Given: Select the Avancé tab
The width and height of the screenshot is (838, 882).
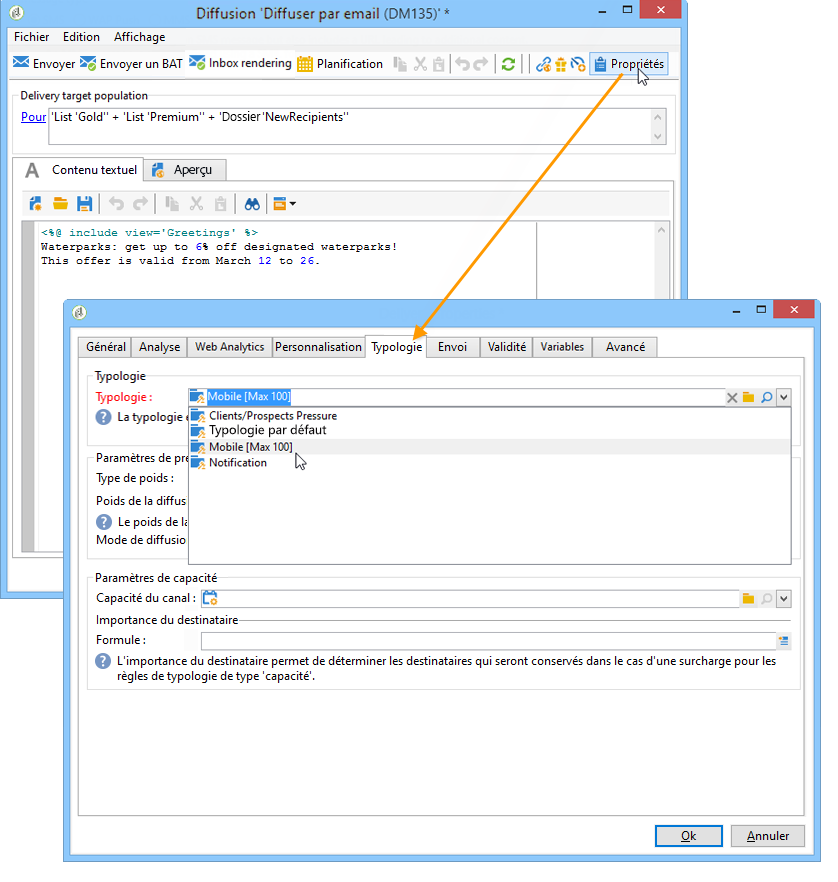Looking at the screenshot, I should tap(625, 347).
